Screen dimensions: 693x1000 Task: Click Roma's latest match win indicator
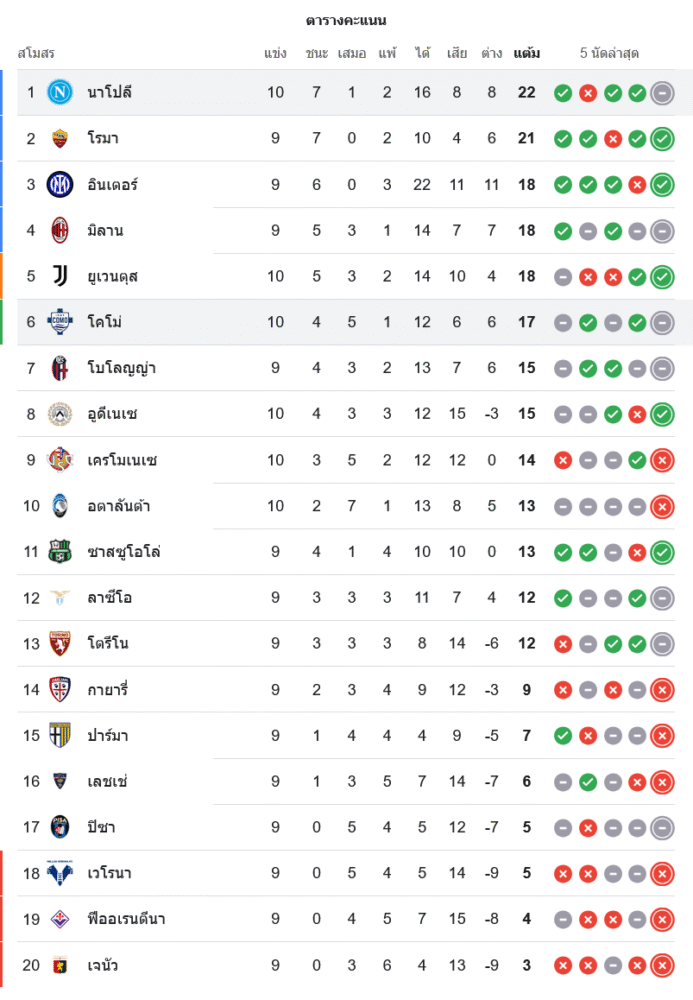click(662, 139)
